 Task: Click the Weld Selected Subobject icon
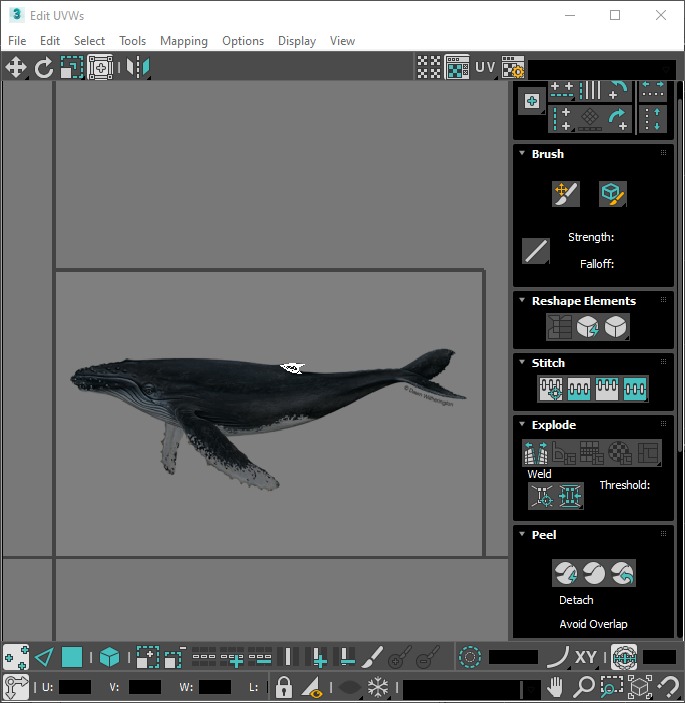(570, 496)
